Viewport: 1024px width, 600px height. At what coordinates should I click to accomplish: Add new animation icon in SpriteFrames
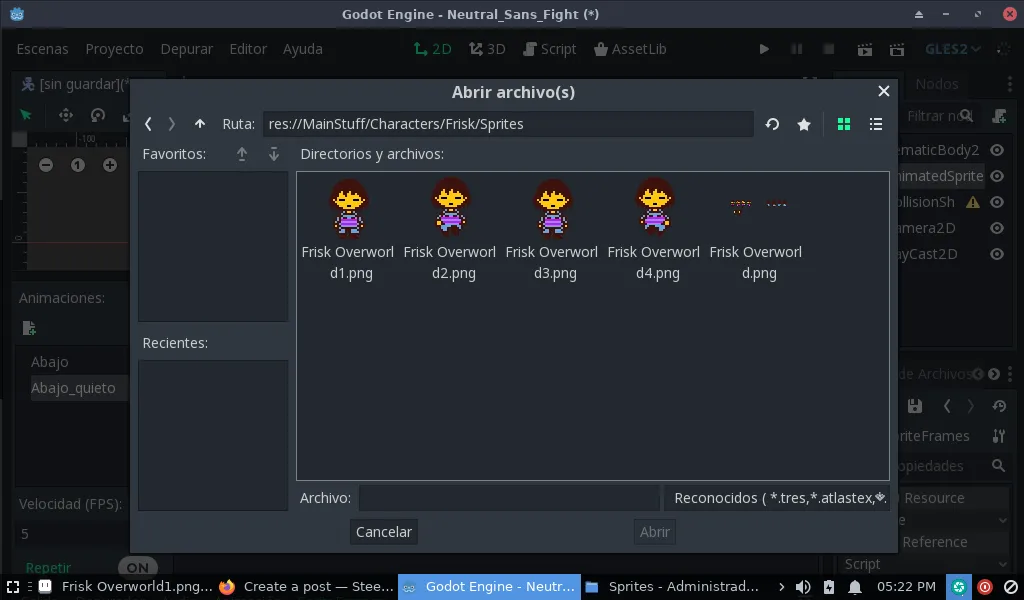[29, 328]
